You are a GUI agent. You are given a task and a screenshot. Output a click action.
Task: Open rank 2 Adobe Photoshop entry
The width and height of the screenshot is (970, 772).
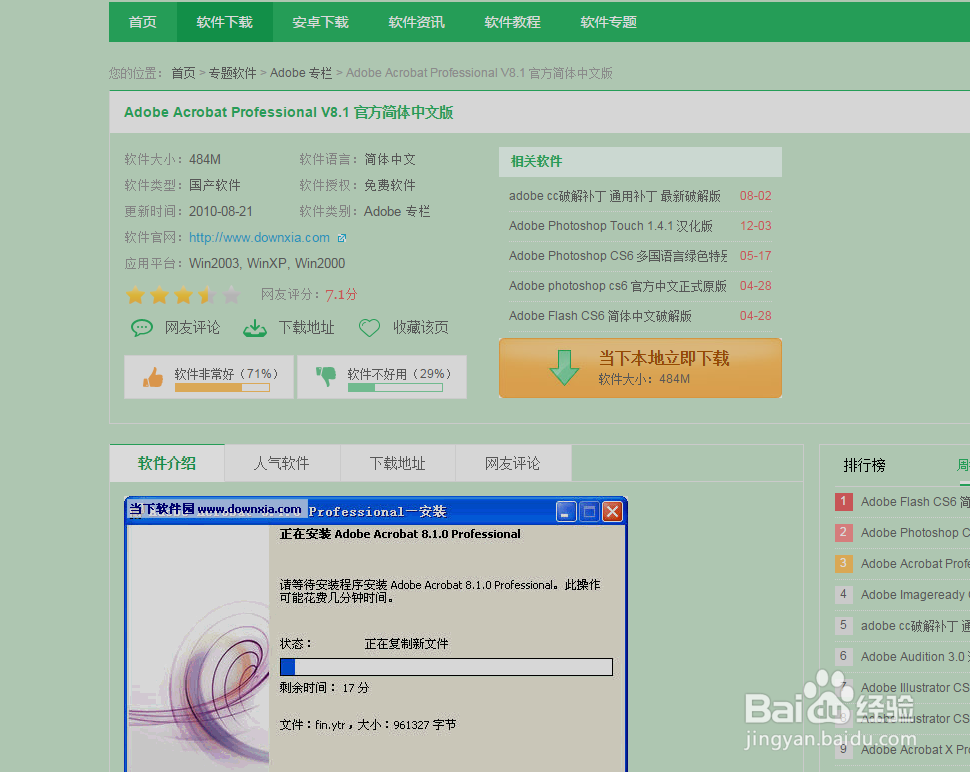[915, 533]
